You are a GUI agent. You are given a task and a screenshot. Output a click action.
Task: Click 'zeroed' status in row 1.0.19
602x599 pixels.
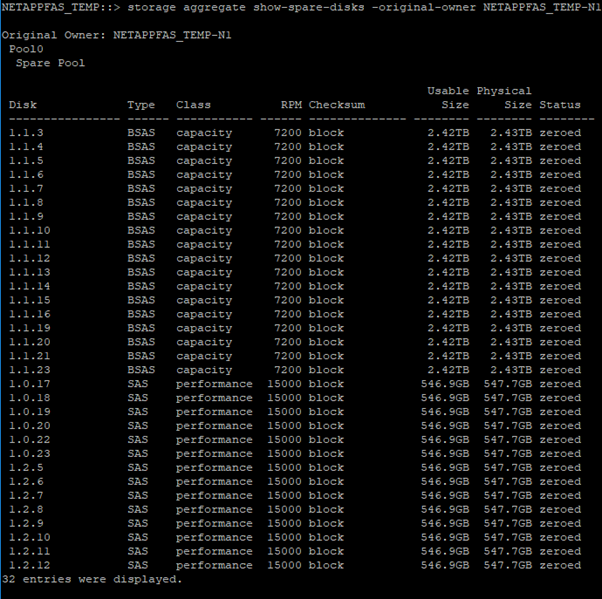pyautogui.click(x=560, y=412)
